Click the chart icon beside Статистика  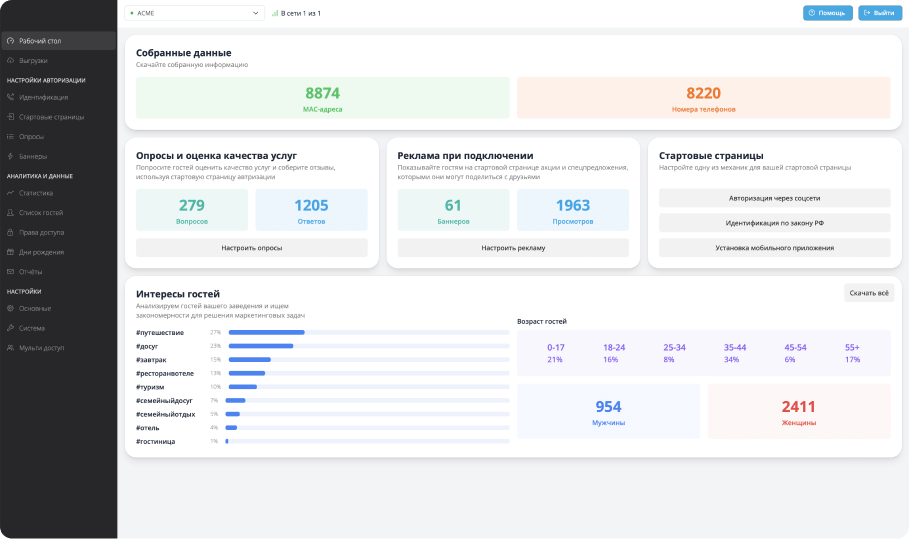10,193
